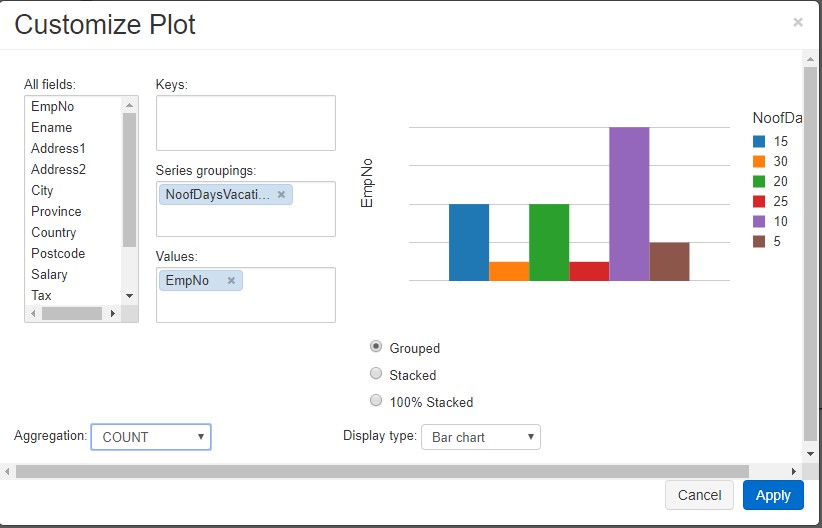Select the Grouped radio option

tap(376, 347)
